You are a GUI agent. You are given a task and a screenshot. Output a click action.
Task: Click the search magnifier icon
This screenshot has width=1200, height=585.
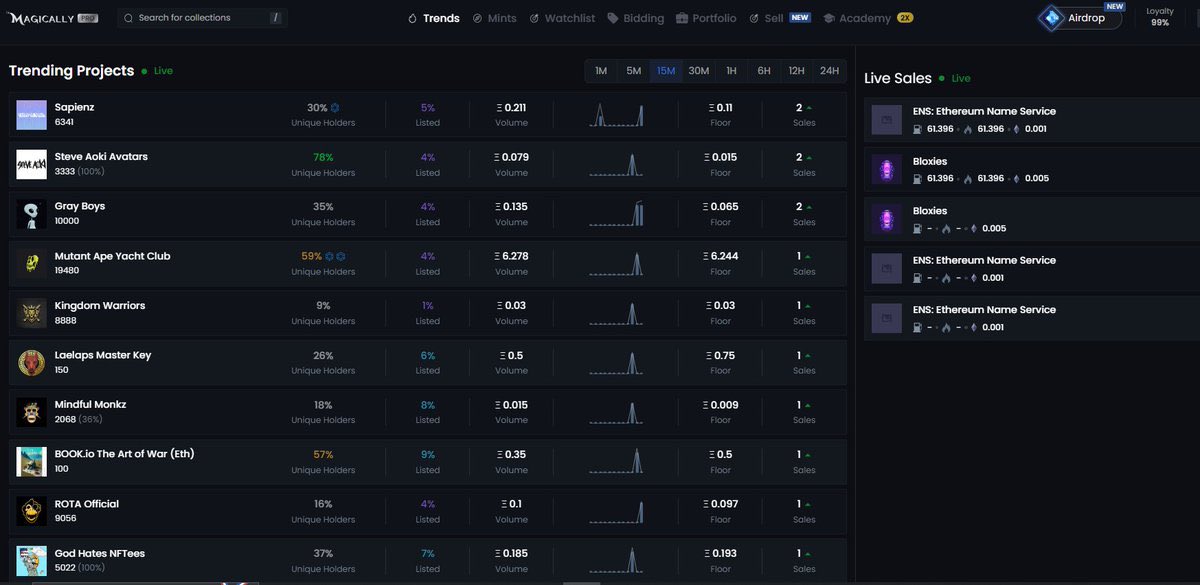128,17
